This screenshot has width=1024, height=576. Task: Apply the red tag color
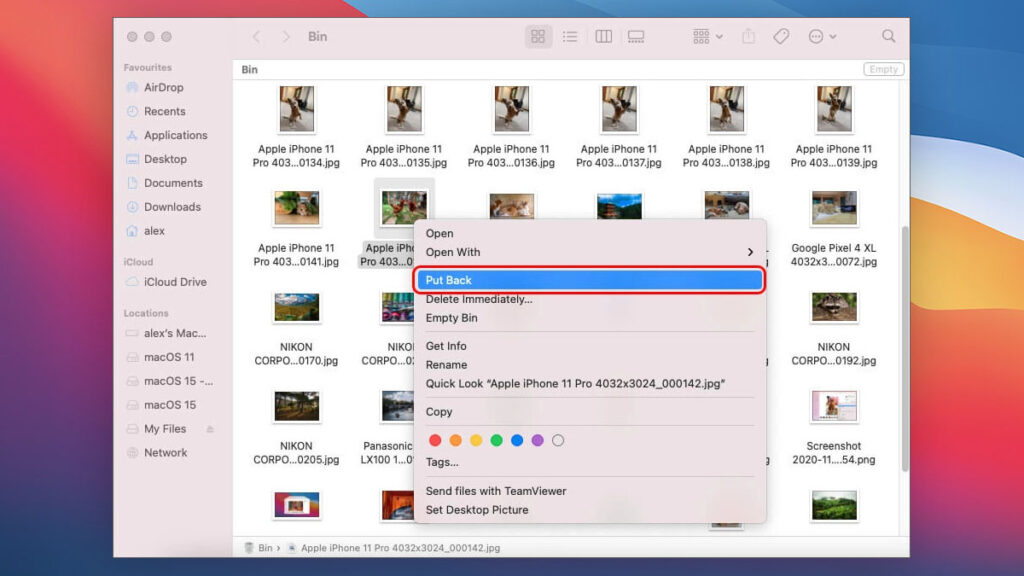point(435,441)
